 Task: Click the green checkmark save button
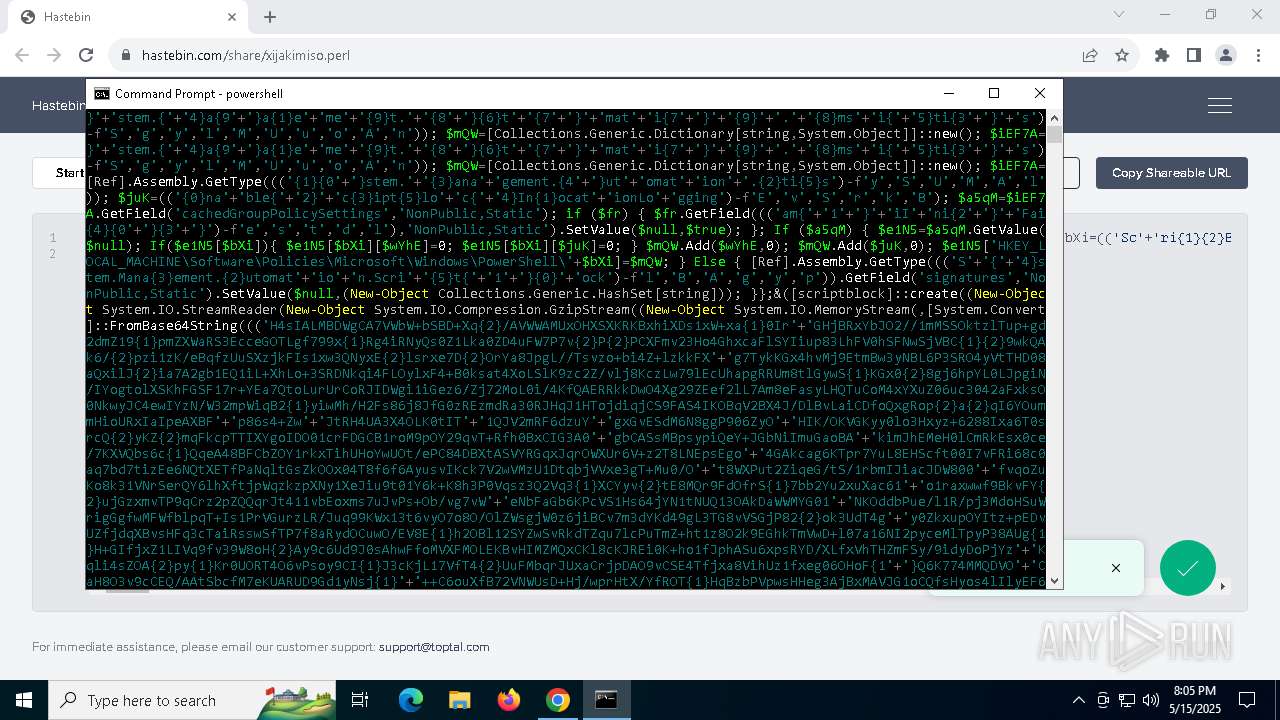click(x=1188, y=568)
